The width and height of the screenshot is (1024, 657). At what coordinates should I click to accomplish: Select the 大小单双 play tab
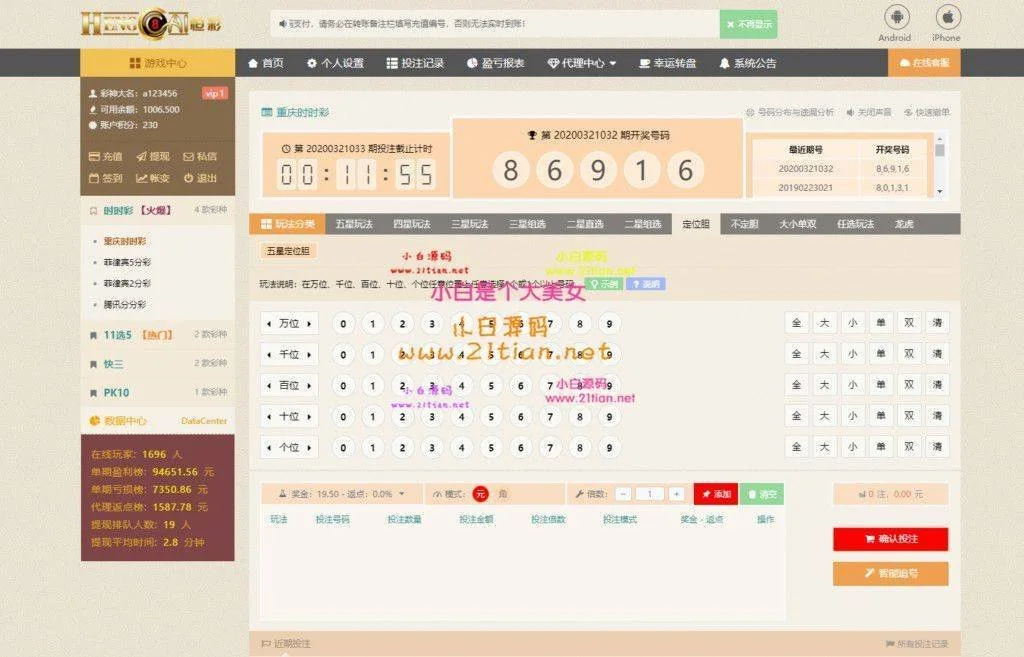pyautogui.click(x=800, y=224)
